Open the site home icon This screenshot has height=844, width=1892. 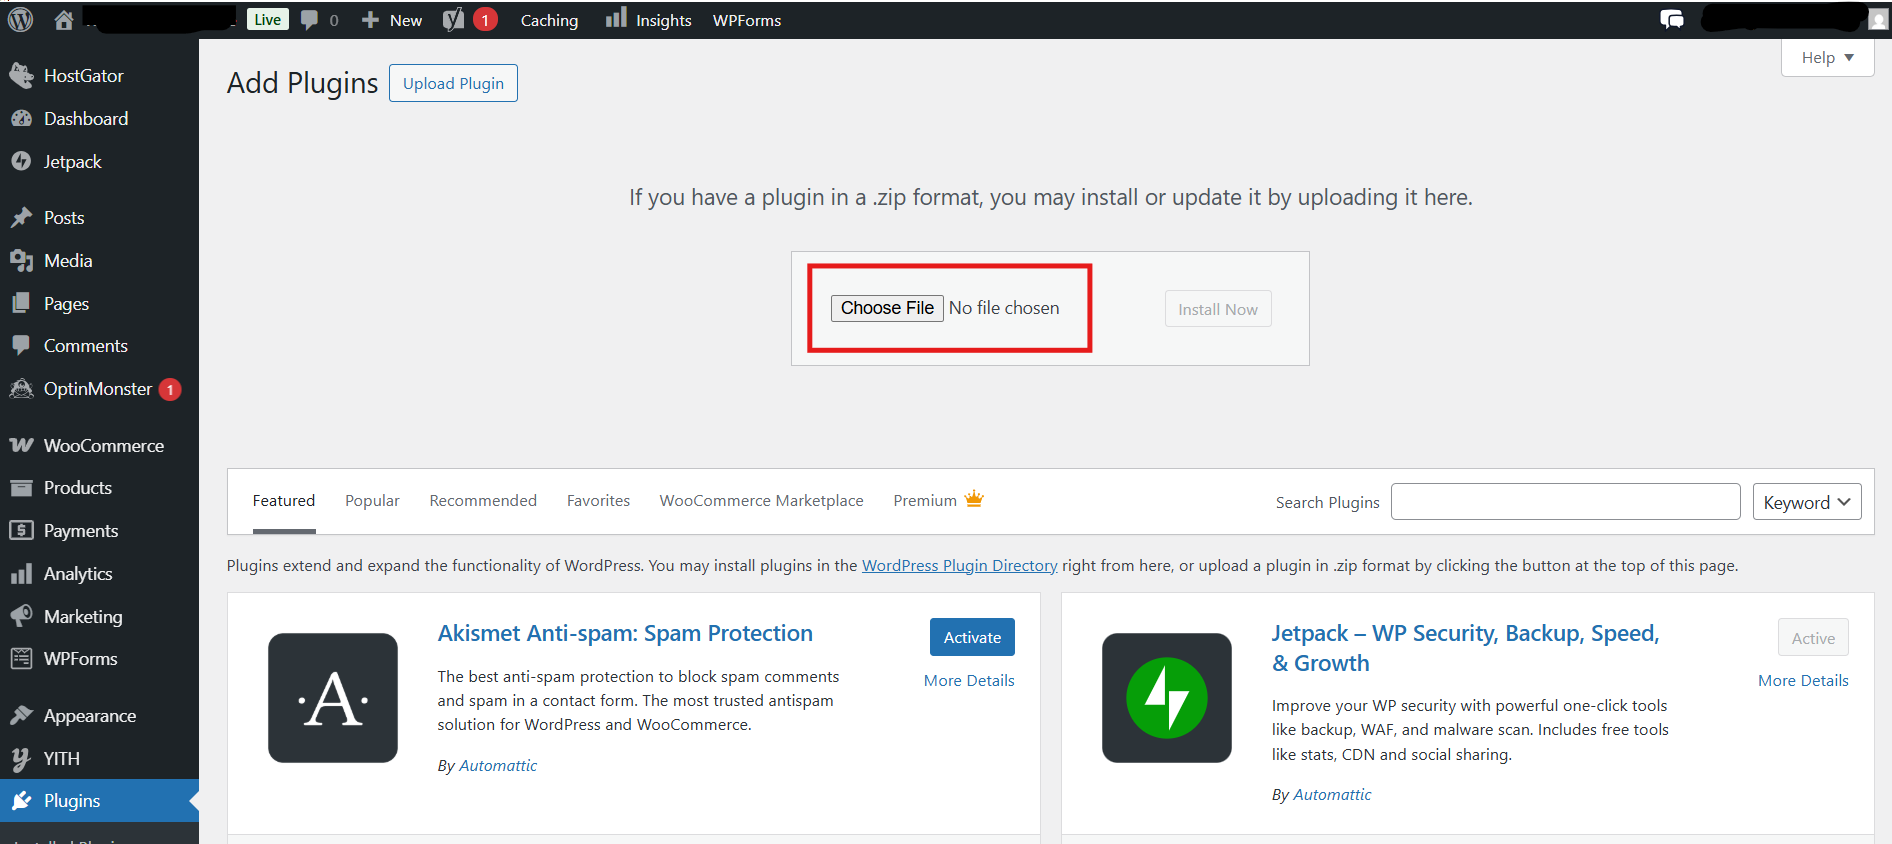64,20
